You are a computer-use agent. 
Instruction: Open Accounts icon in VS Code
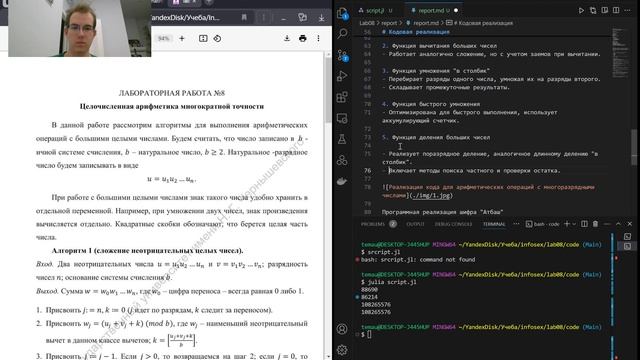tap(342, 329)
